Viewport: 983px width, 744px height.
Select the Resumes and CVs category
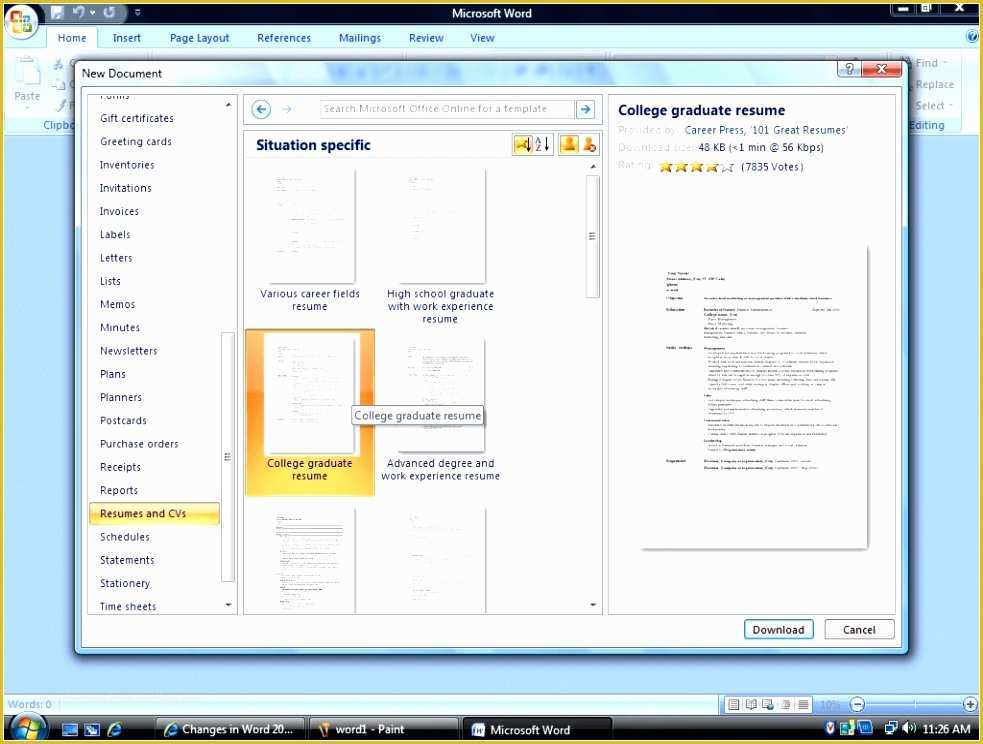click(x=154, y=513)
